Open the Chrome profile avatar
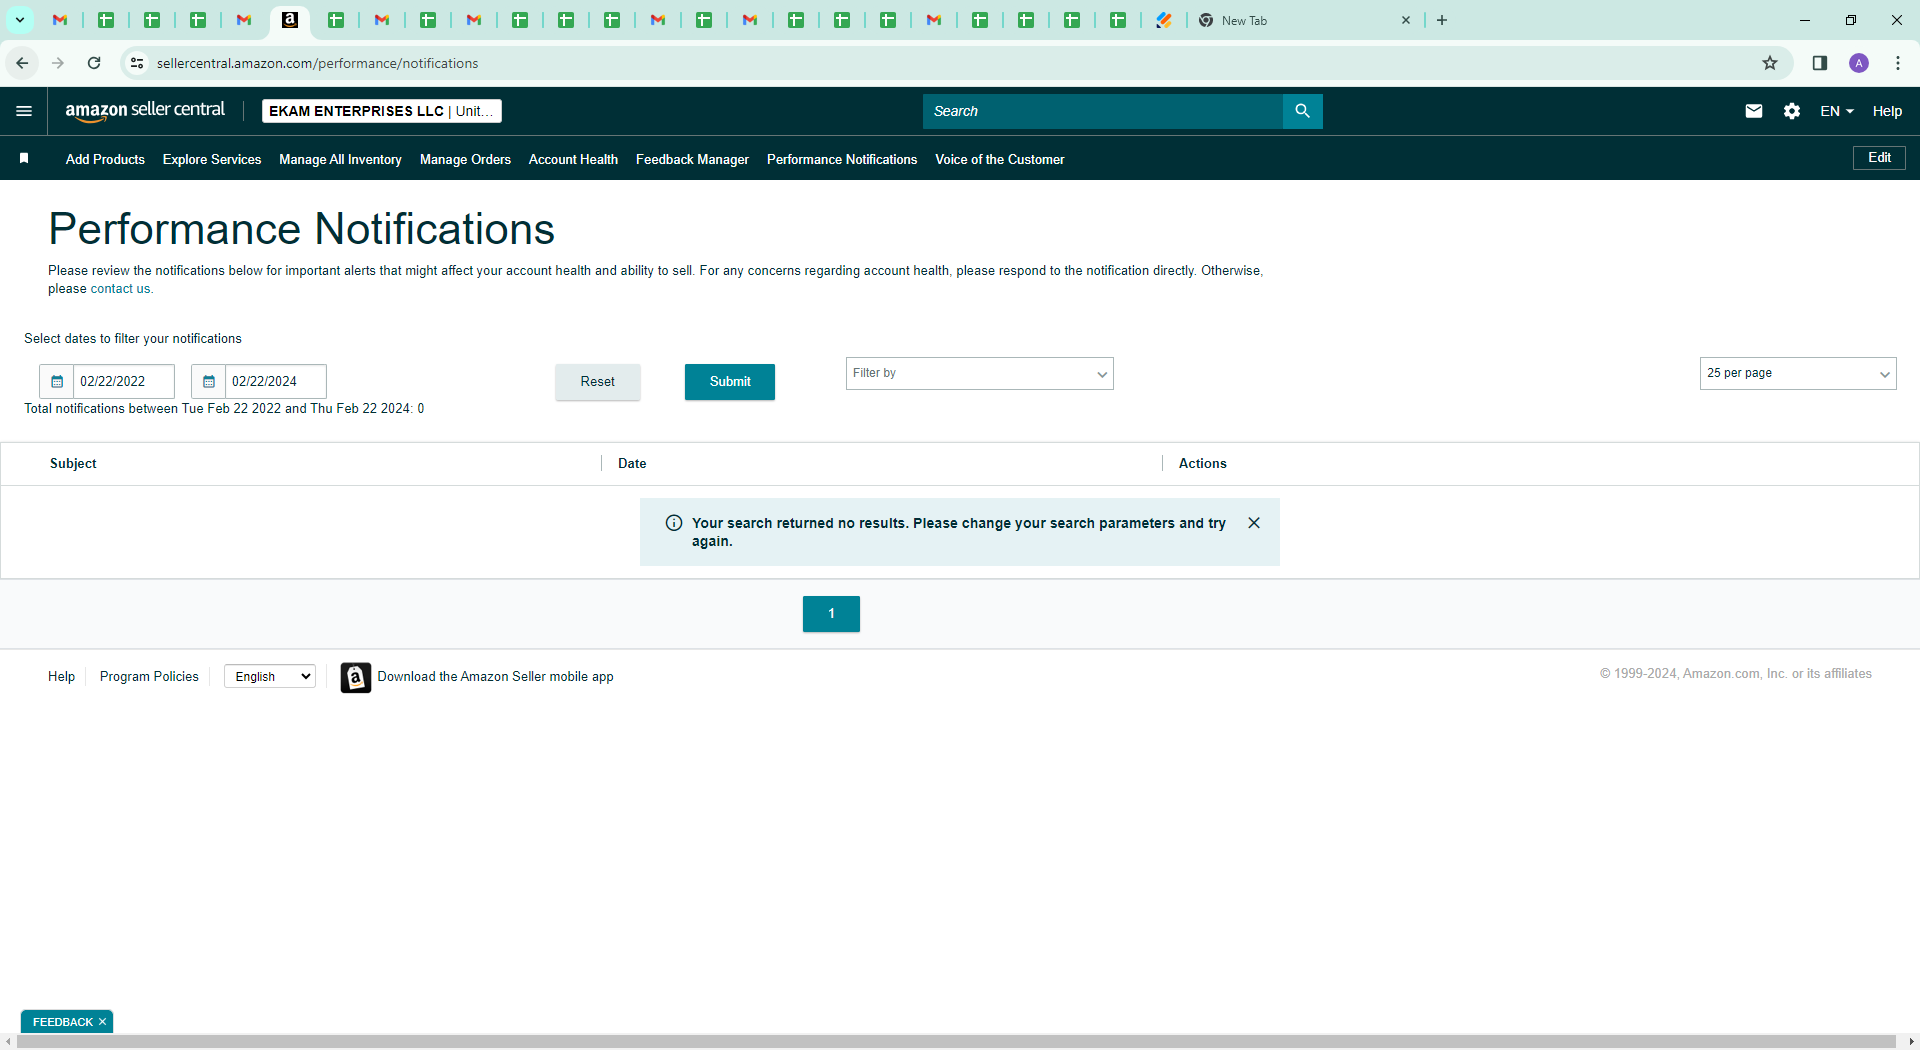The height and width of the screenshot is (1050, 1920). click(1859, 63)
